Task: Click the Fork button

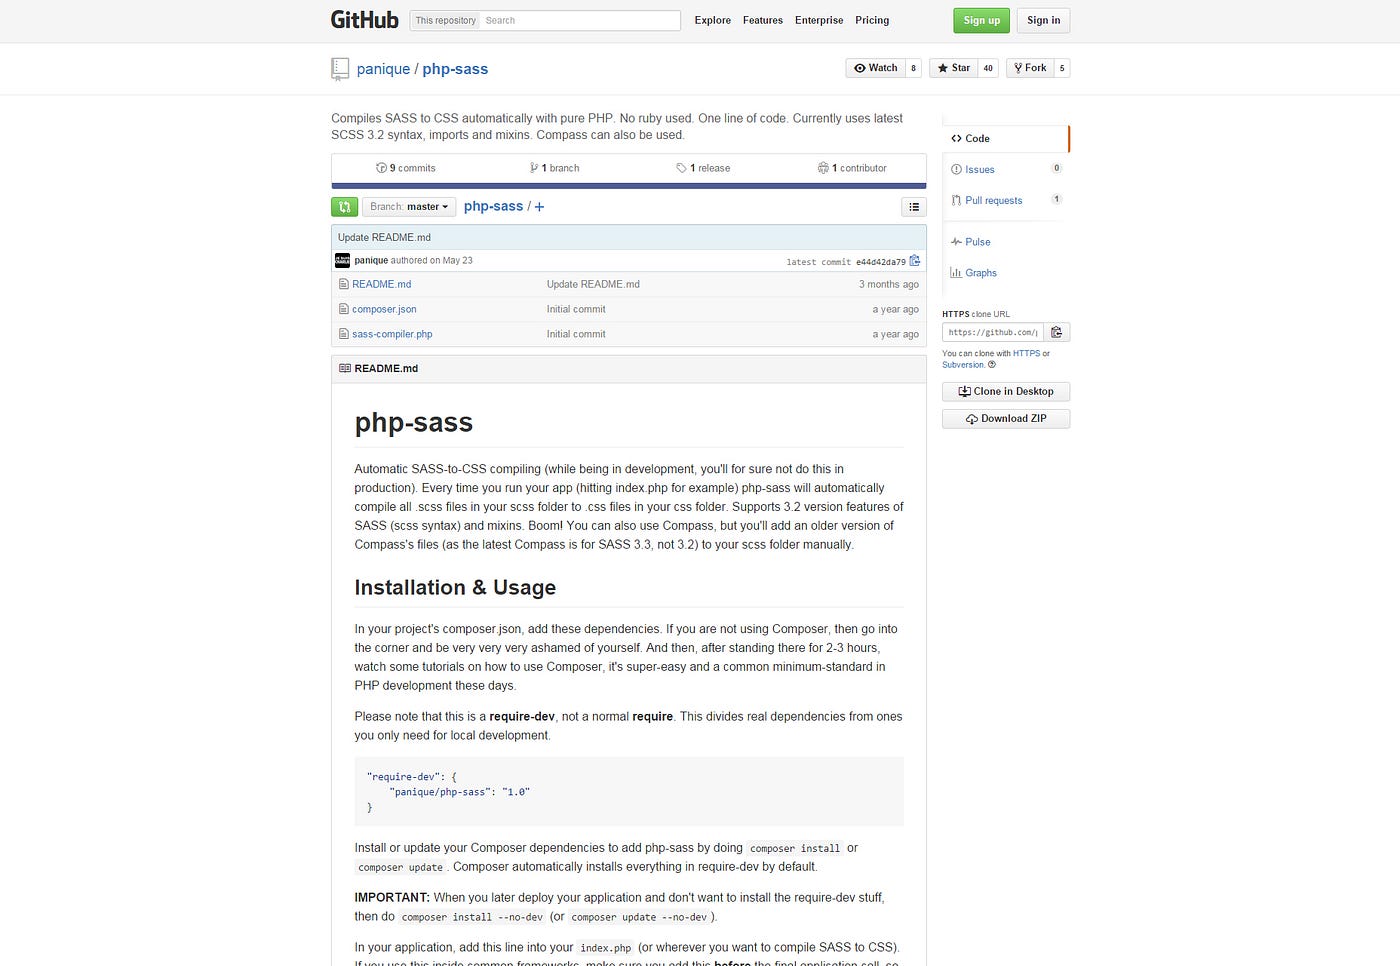Action: coord(1030,68)
